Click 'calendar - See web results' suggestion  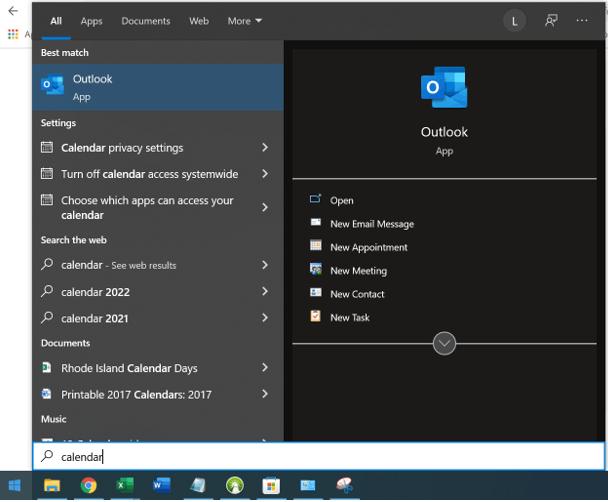(158, 265)
